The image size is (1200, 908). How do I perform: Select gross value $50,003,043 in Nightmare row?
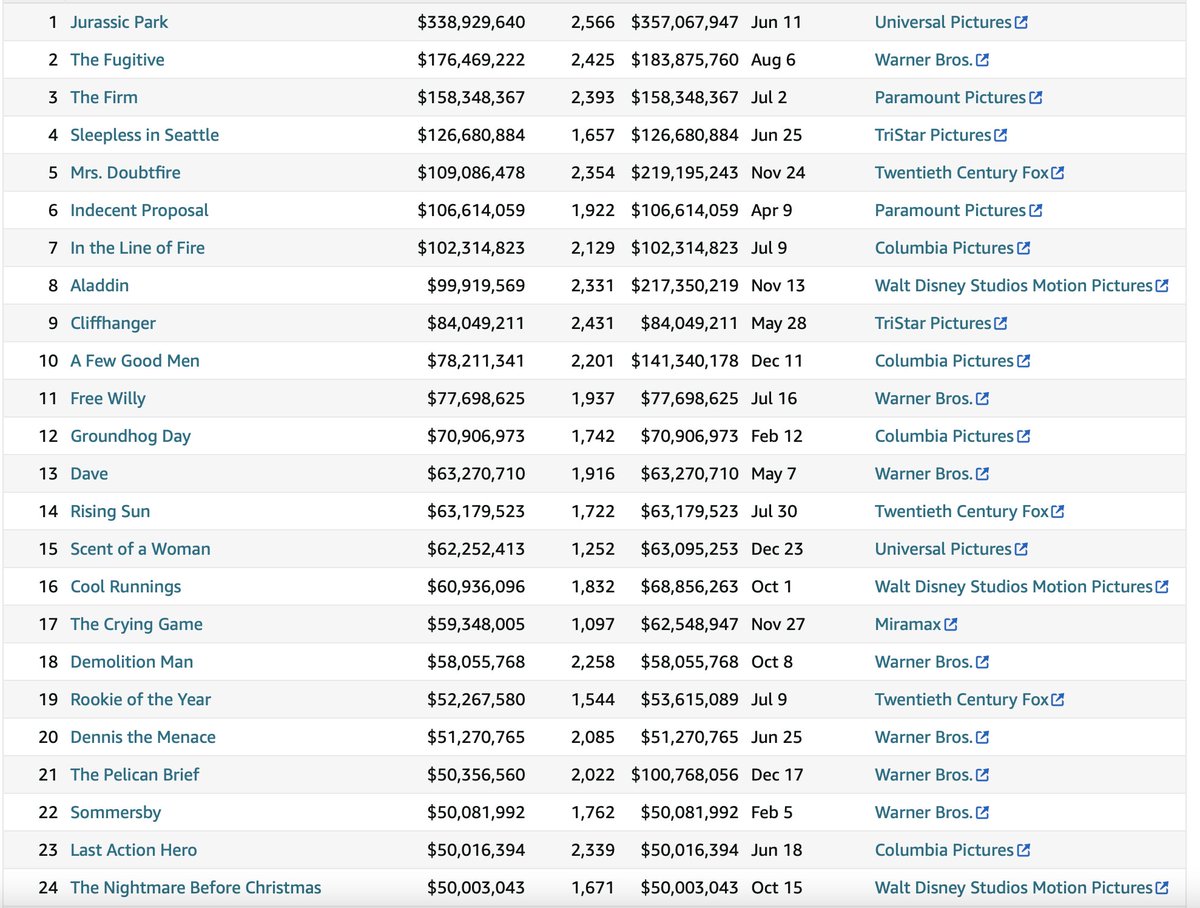click(x=476, y=888)
